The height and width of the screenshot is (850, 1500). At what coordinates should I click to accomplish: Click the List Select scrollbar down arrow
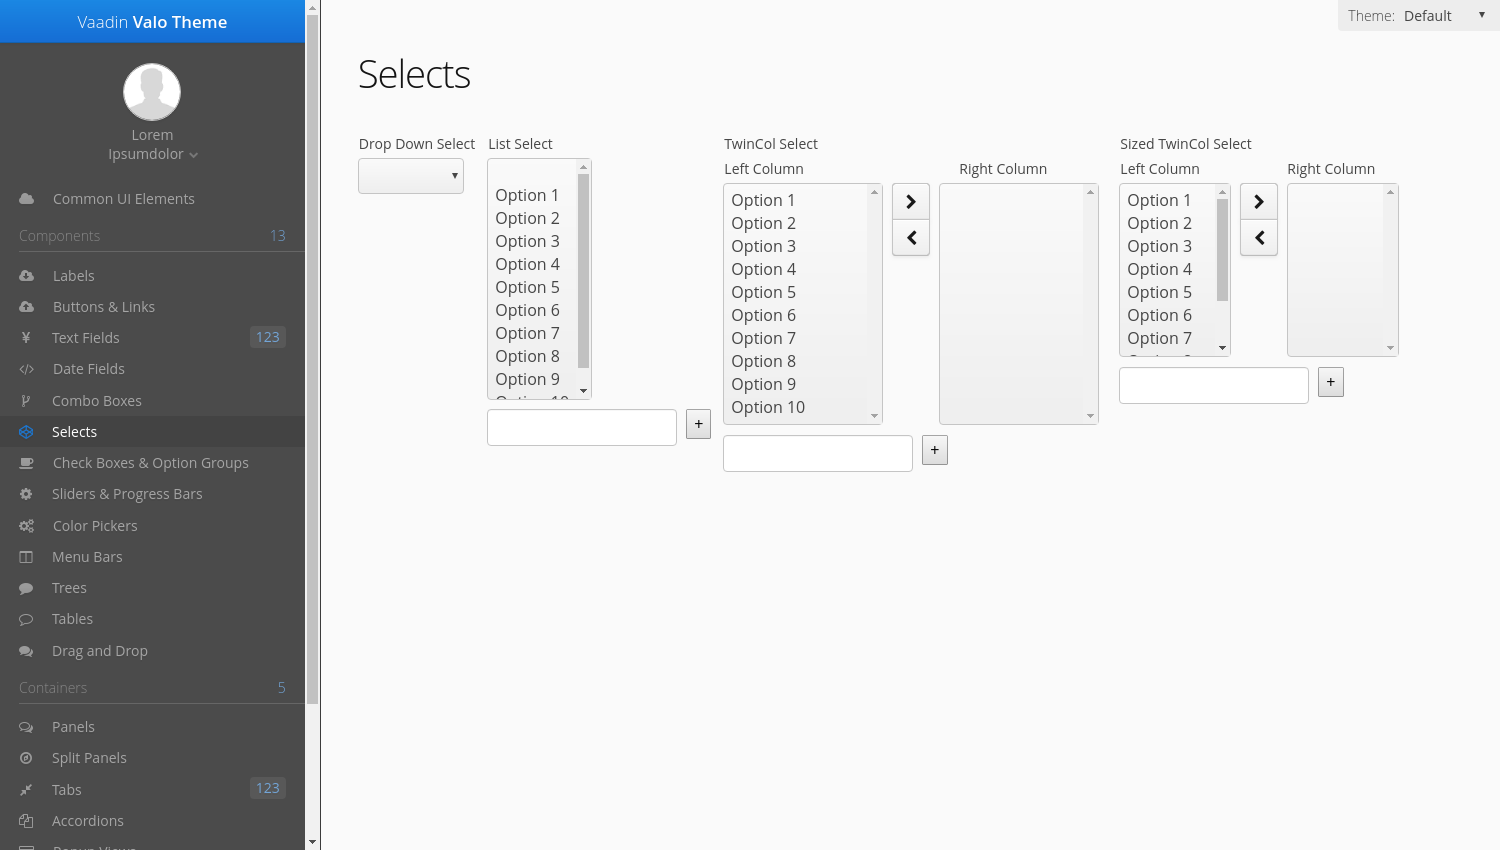click(584, 391)
